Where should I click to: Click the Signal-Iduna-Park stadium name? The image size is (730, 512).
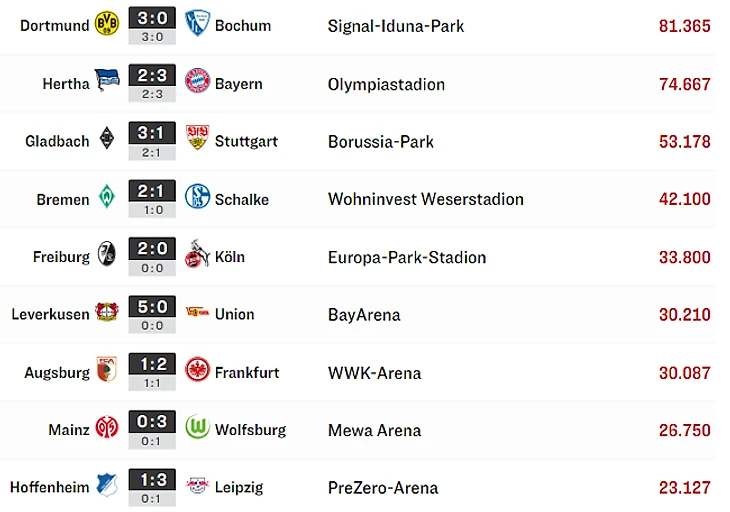pos(396,26)
